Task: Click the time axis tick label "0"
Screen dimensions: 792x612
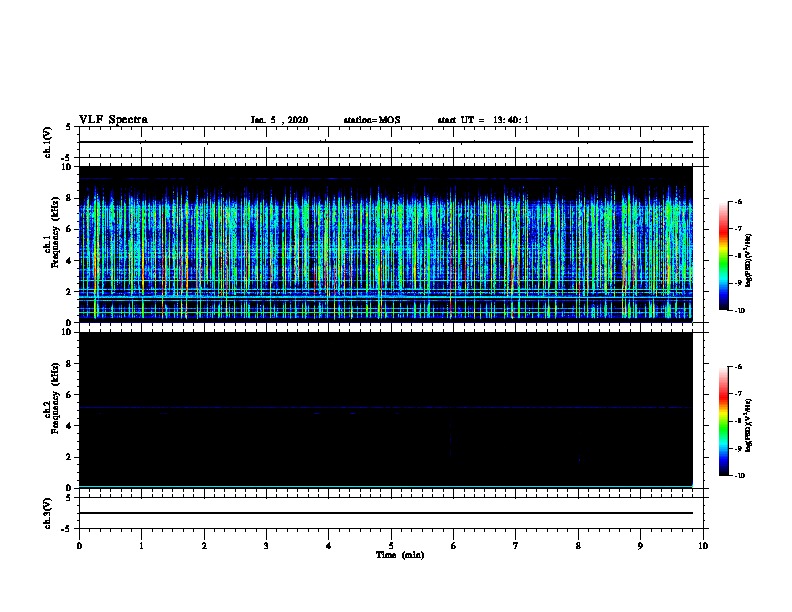Action: 79,546
